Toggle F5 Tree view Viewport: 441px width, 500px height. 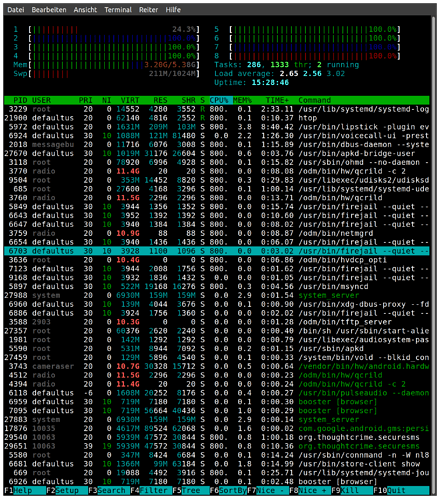pos(191,490)
